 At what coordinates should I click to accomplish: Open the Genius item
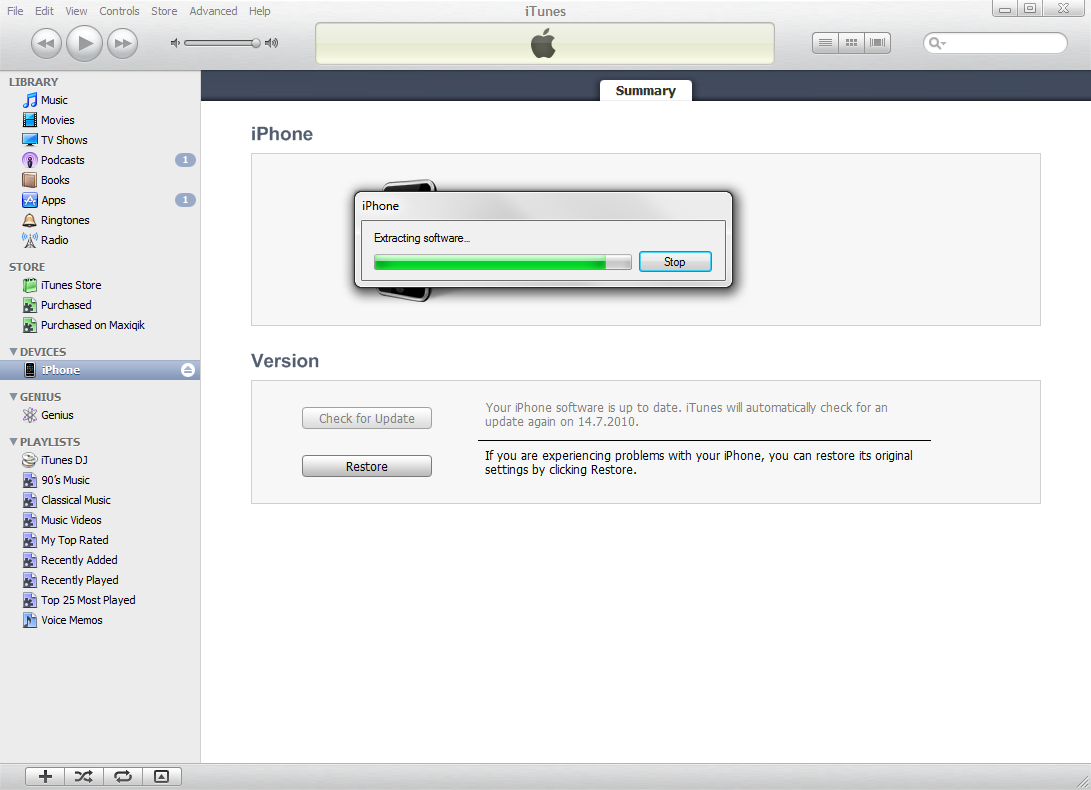pyautogui.click(x=57, y=416)
